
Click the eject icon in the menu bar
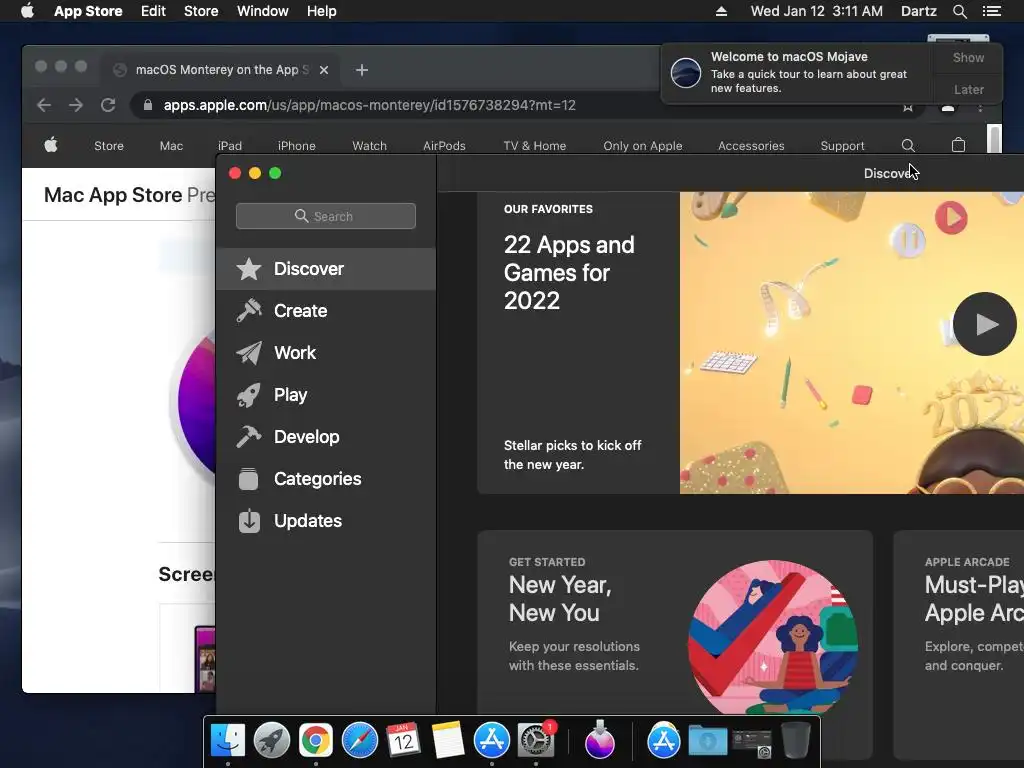[x=721, y=11]
